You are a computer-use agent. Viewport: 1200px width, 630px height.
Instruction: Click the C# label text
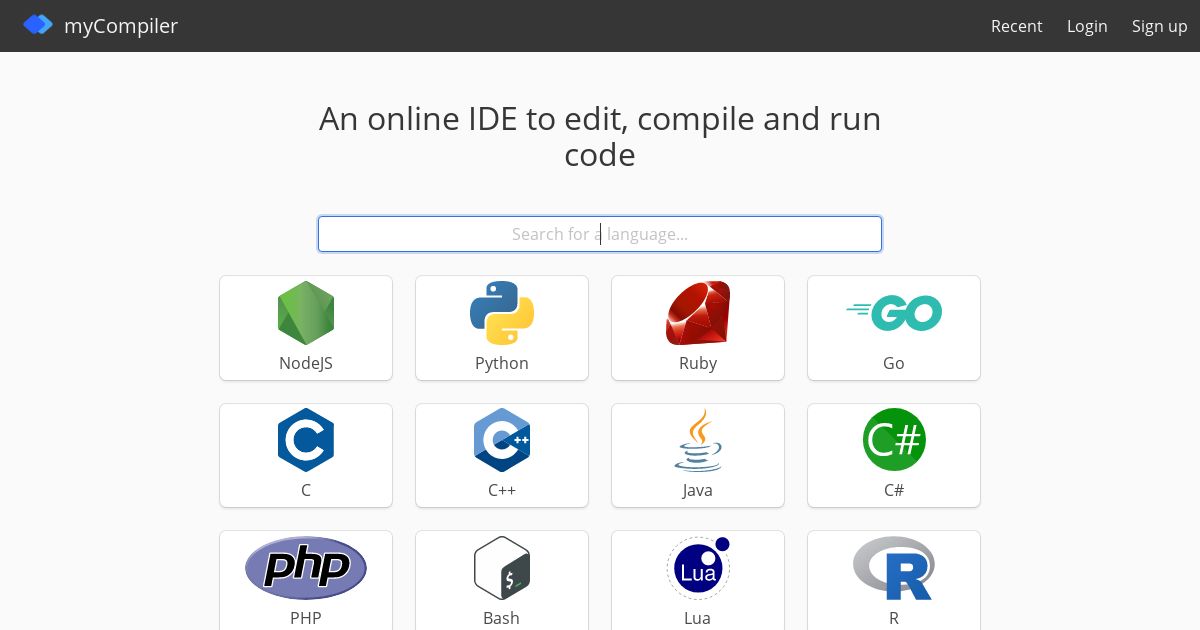click(894, 490)
